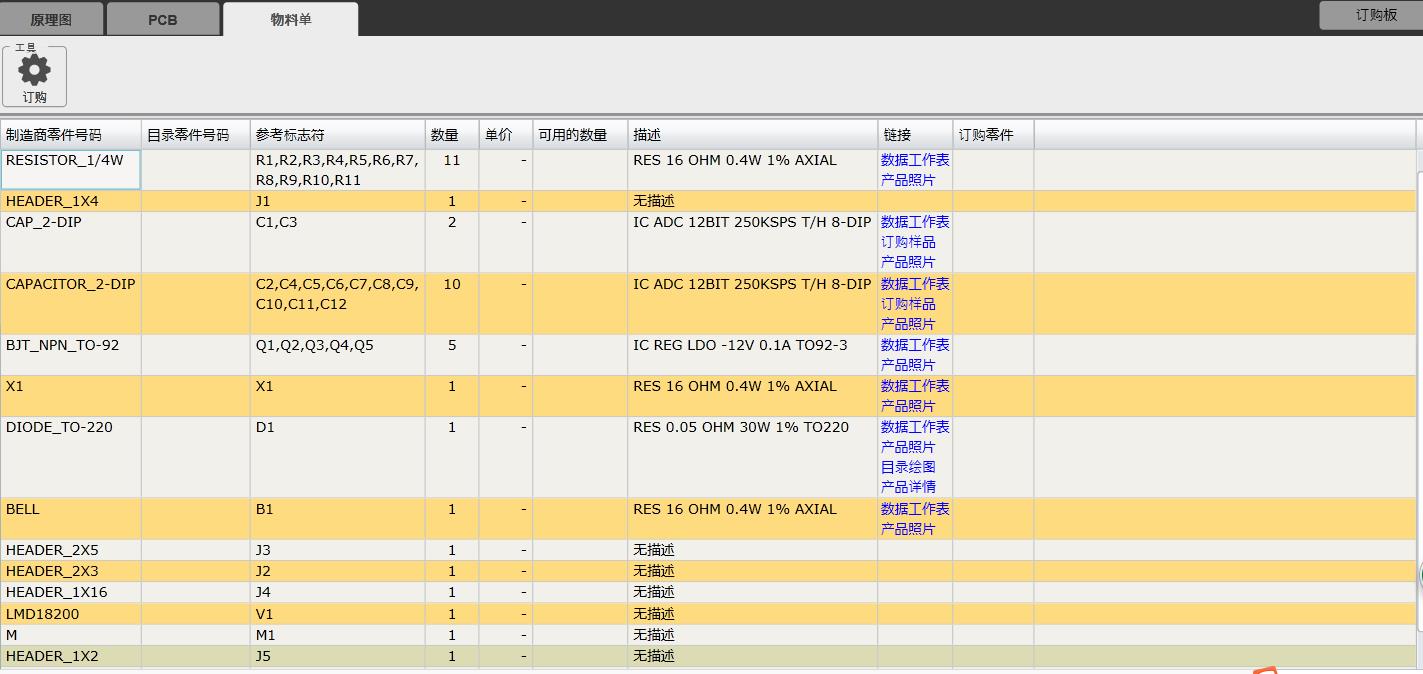Open 产品照片 link for BELL row
The width and height of the screenshot is (1423, 674).
pos(908,529)
